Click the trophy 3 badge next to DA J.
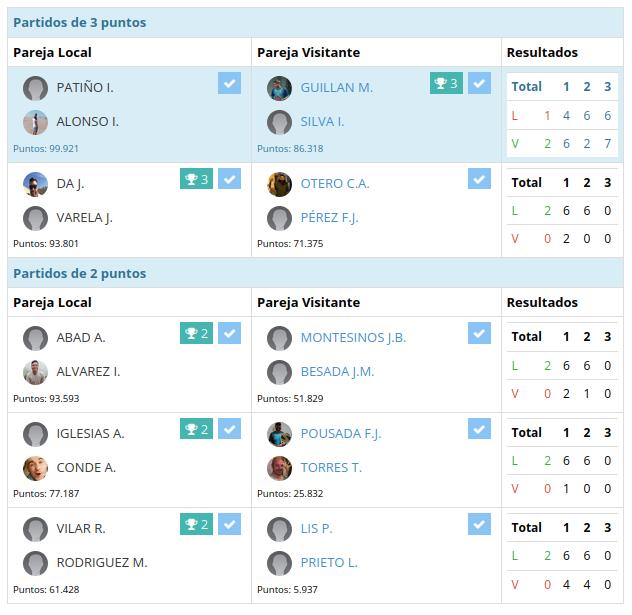 (196, 179)
